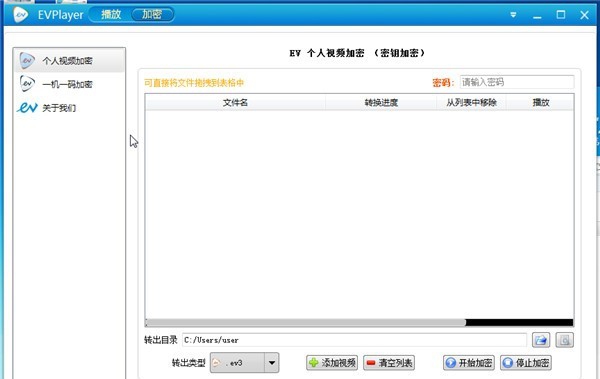Click the 一机一码加密 sidebar icon
The image size is (600, 379).
[27, 84]
